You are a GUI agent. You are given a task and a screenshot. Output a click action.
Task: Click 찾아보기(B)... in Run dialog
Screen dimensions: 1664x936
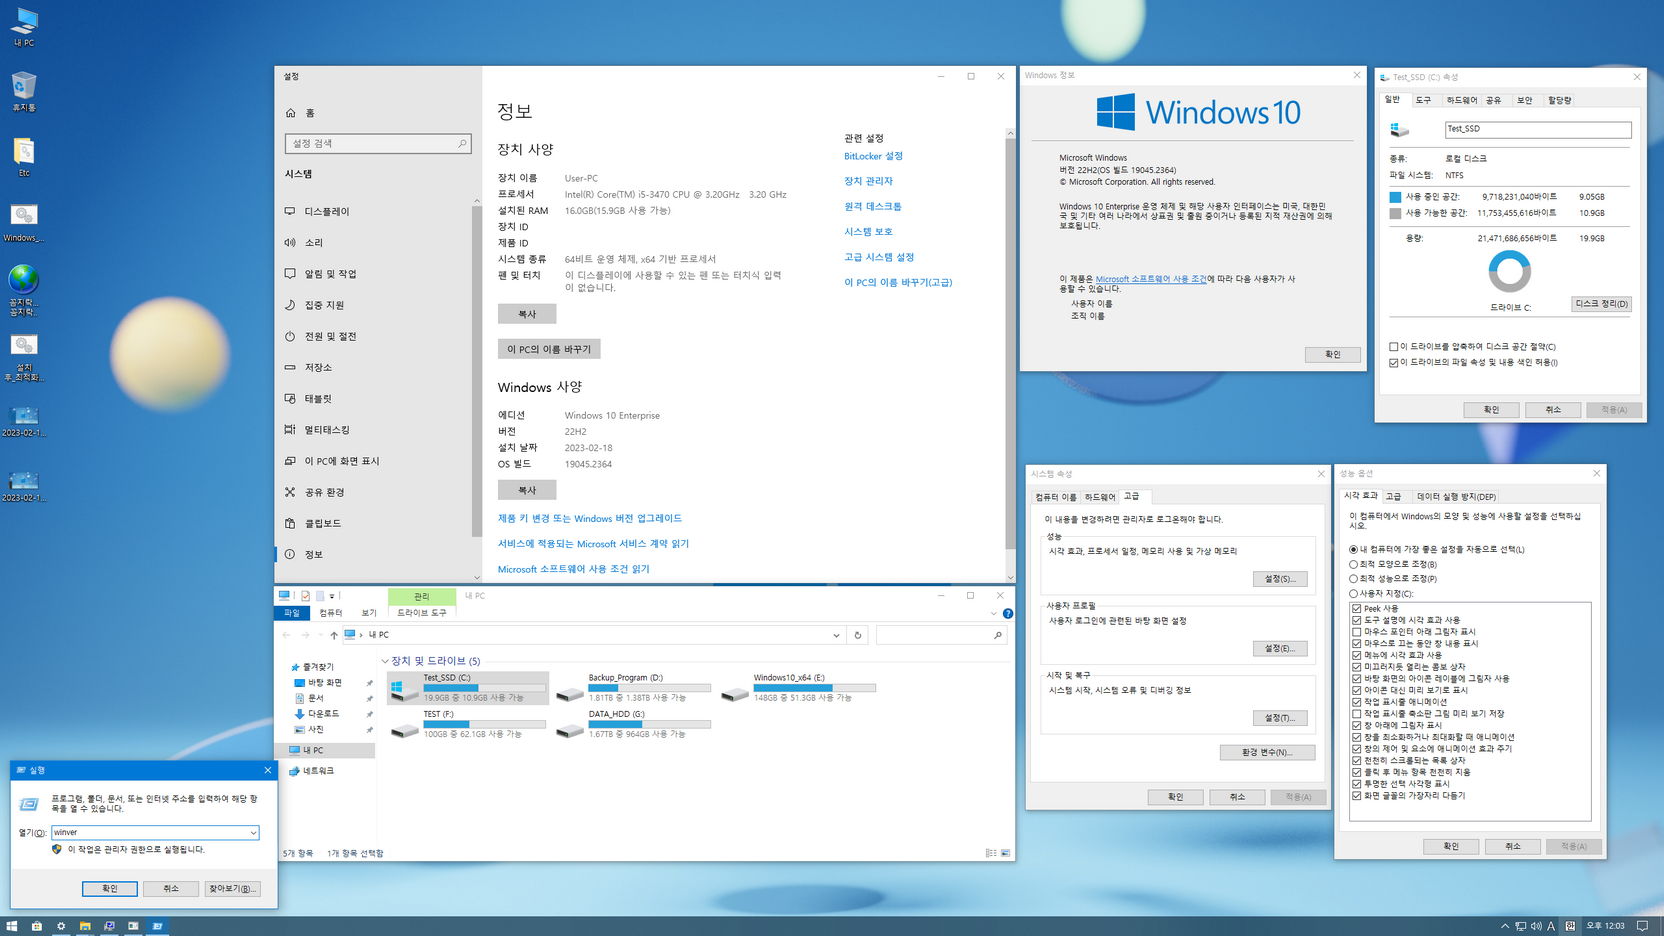pyautogui.click(x=232, y=888)
